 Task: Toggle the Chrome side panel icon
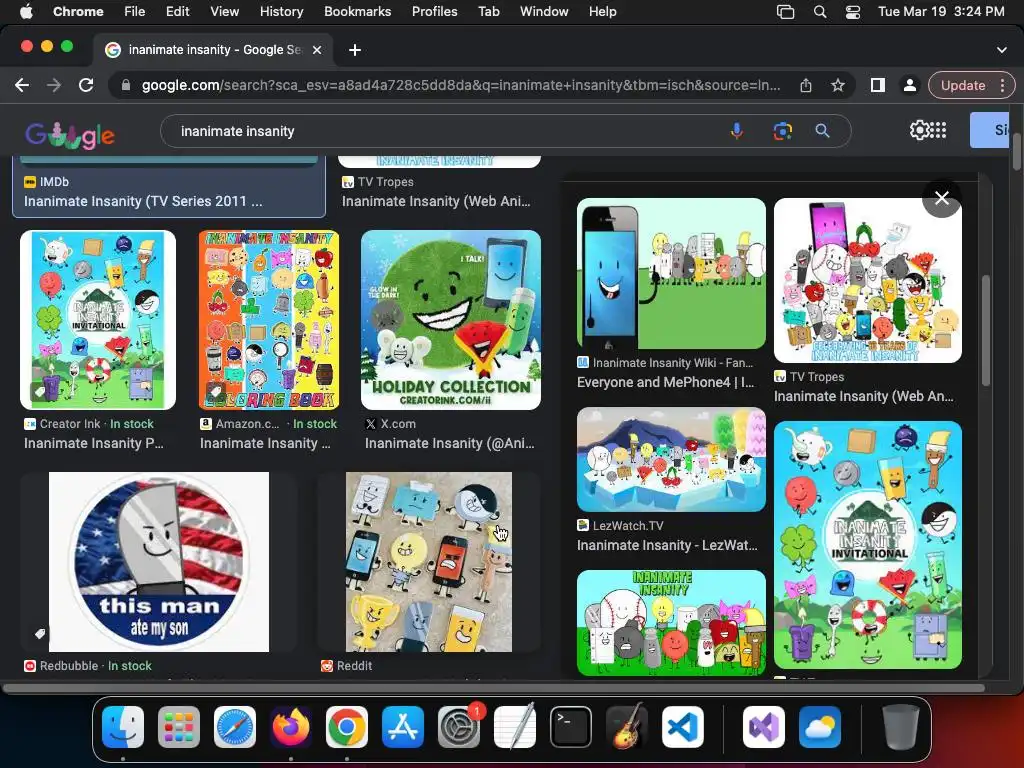coord(878,85)
